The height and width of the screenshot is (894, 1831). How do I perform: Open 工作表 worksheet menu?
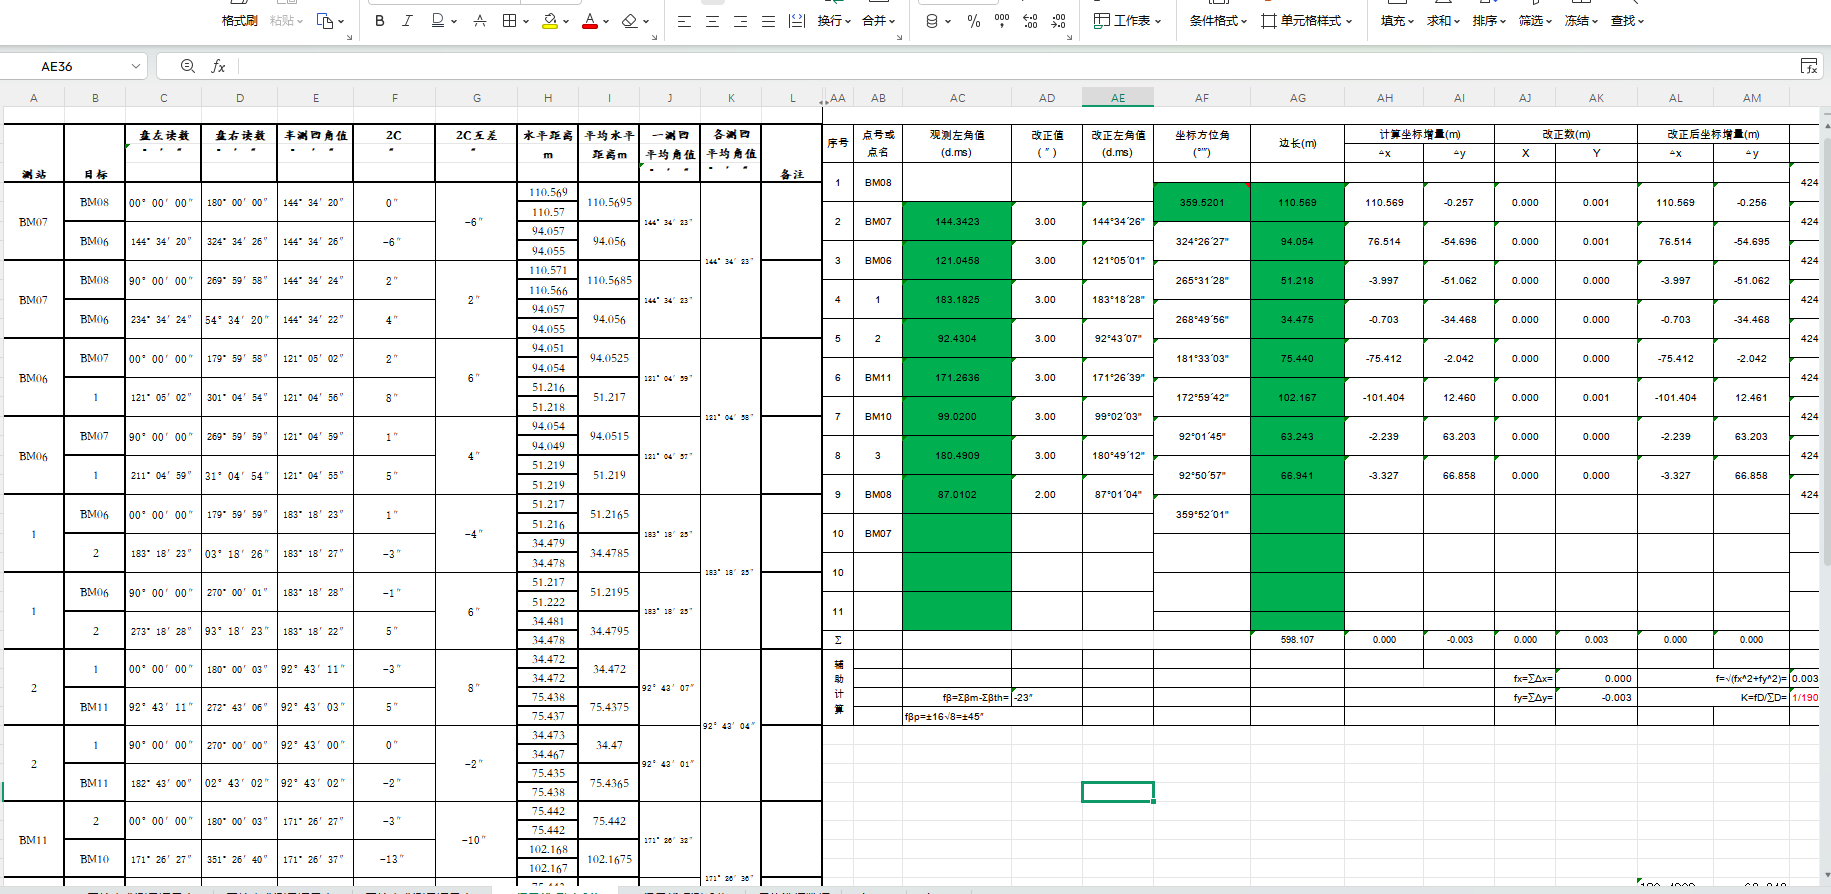1127,21
